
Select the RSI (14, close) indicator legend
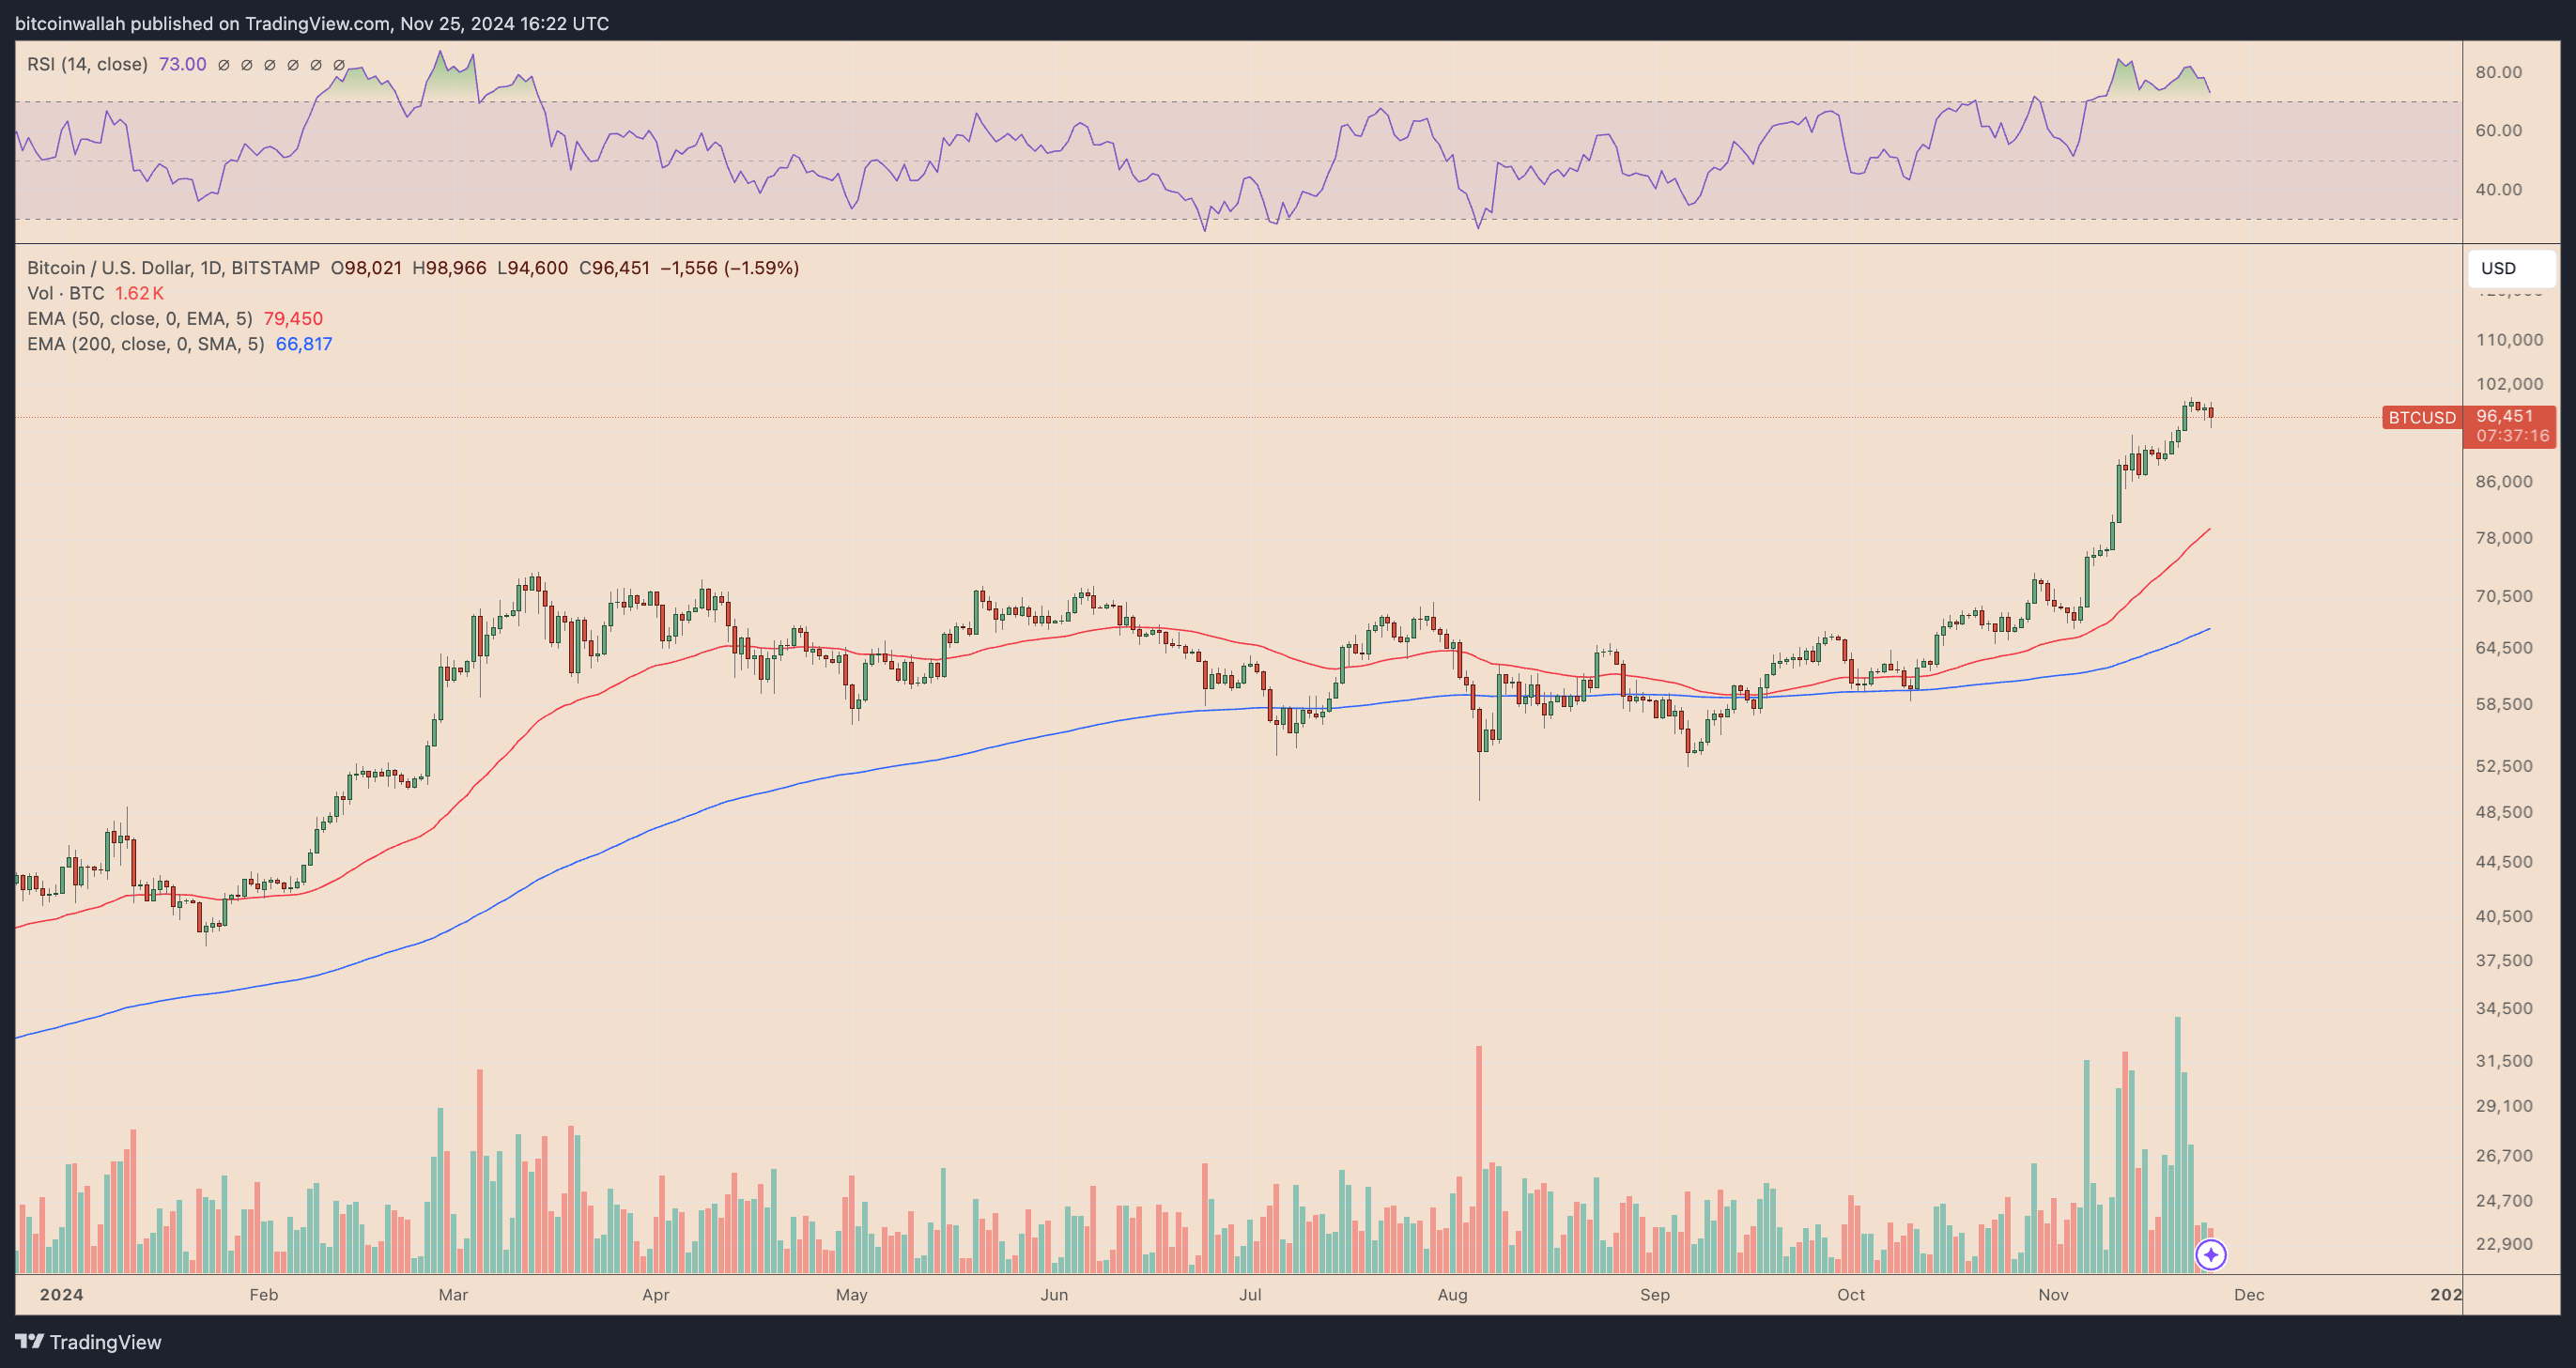87,64
